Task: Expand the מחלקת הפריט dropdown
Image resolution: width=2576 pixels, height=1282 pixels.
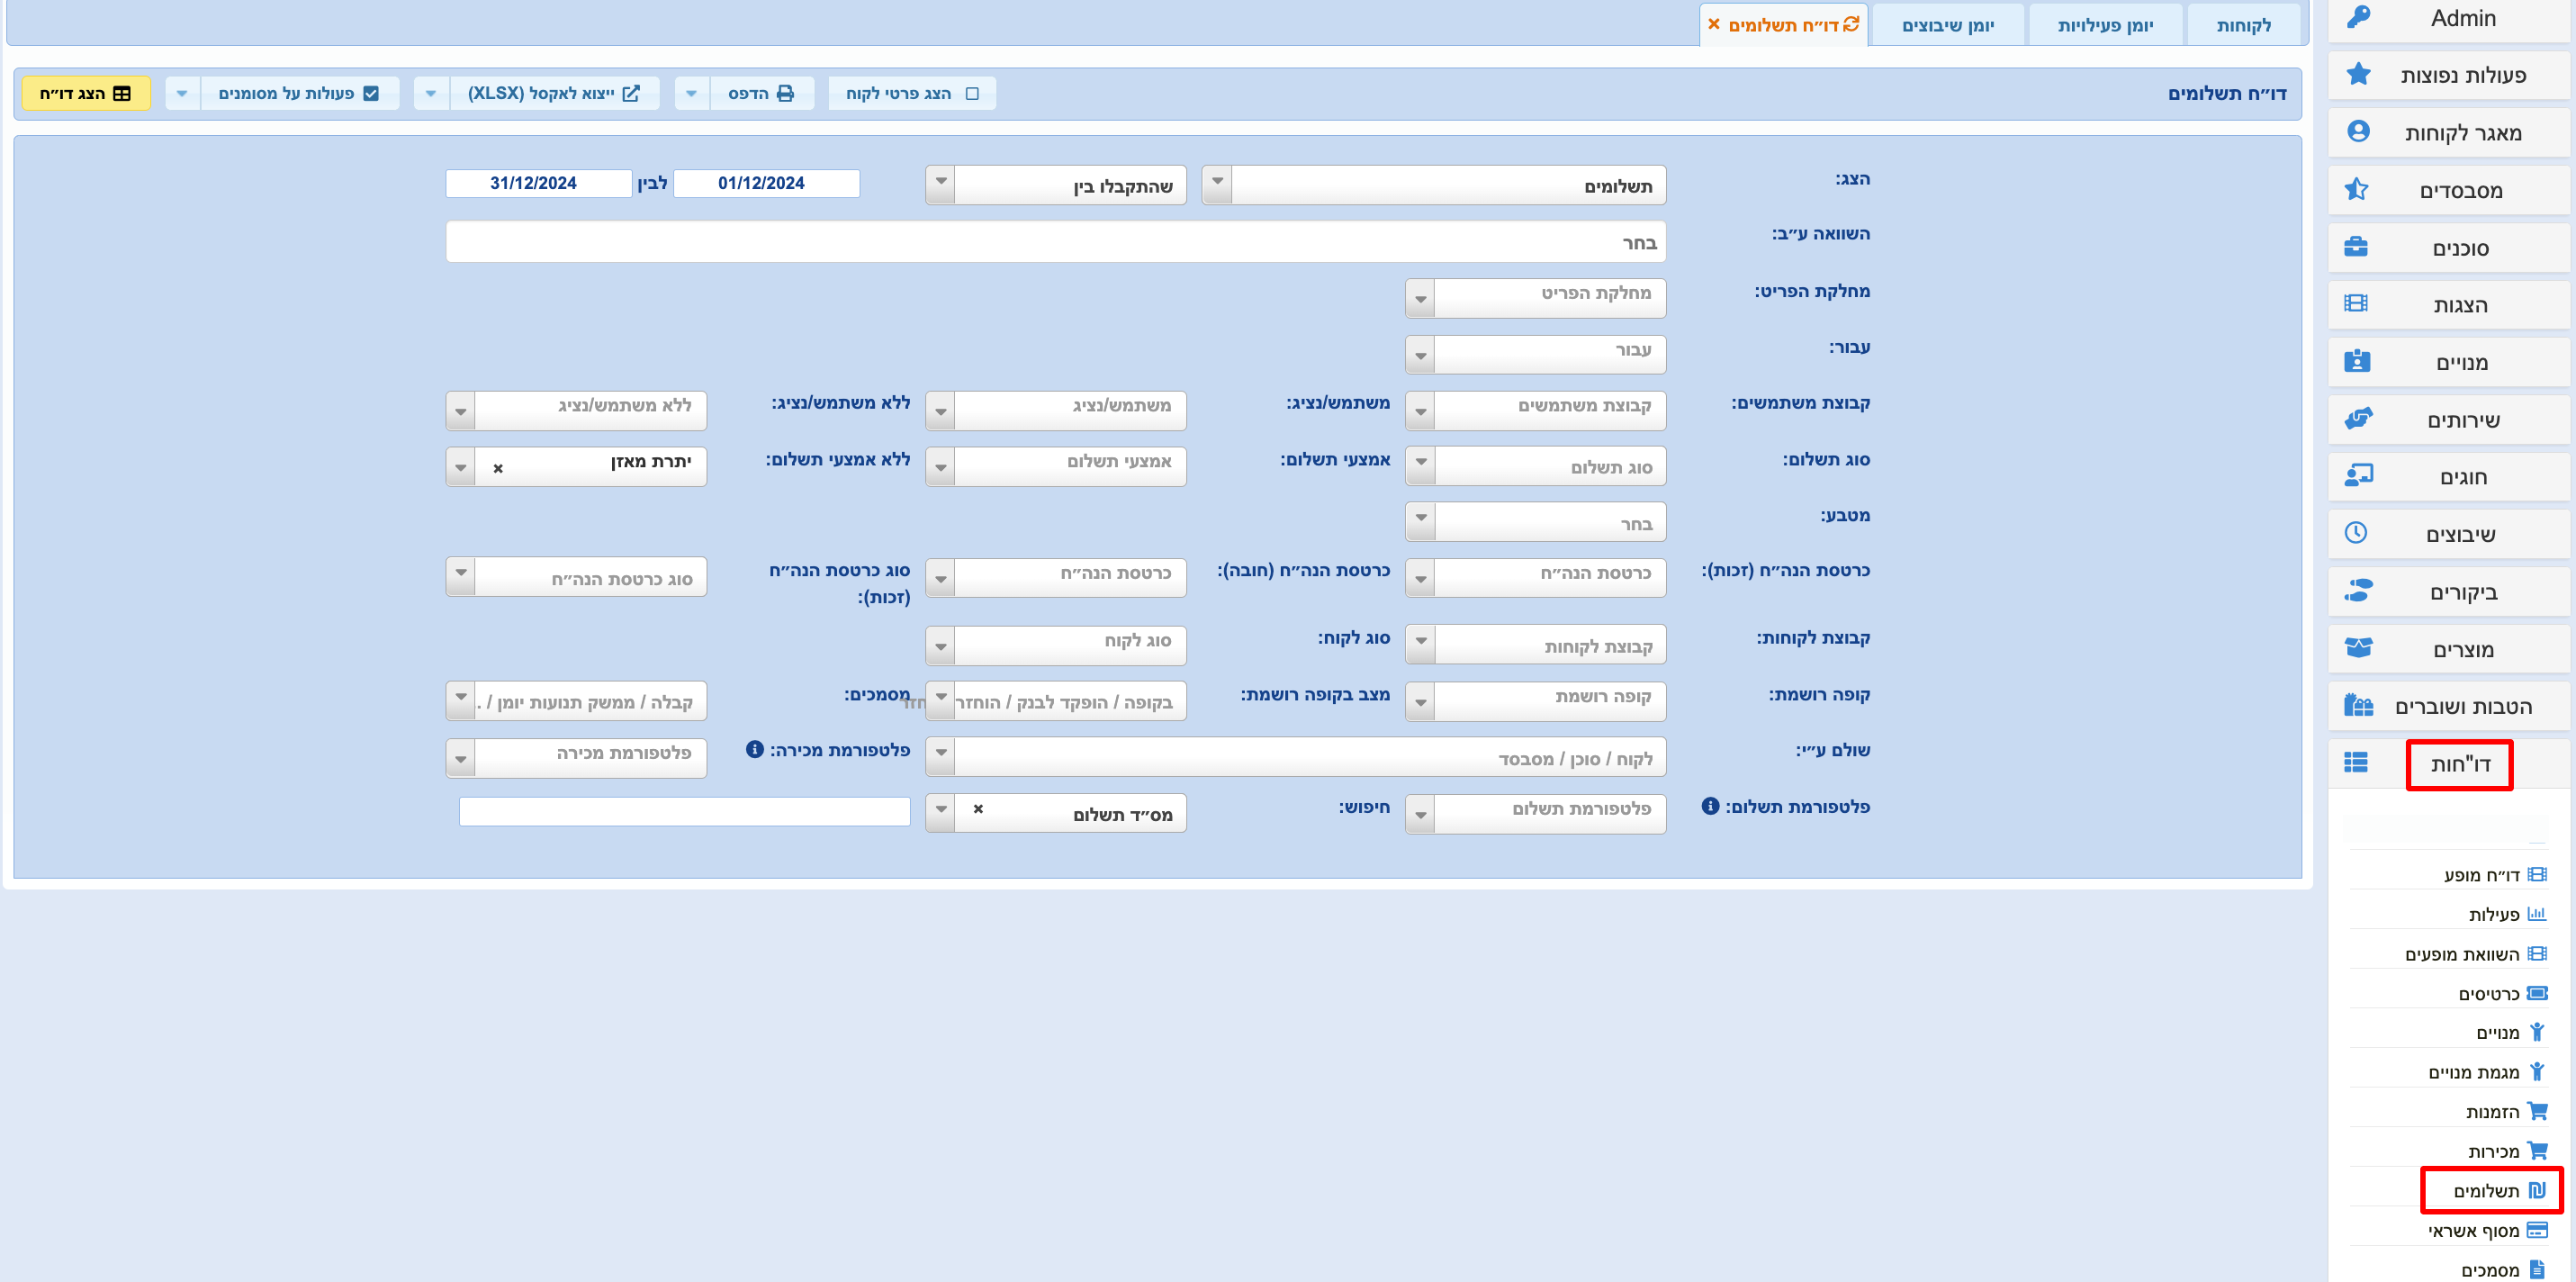Action: click(x=1420, y=298)
